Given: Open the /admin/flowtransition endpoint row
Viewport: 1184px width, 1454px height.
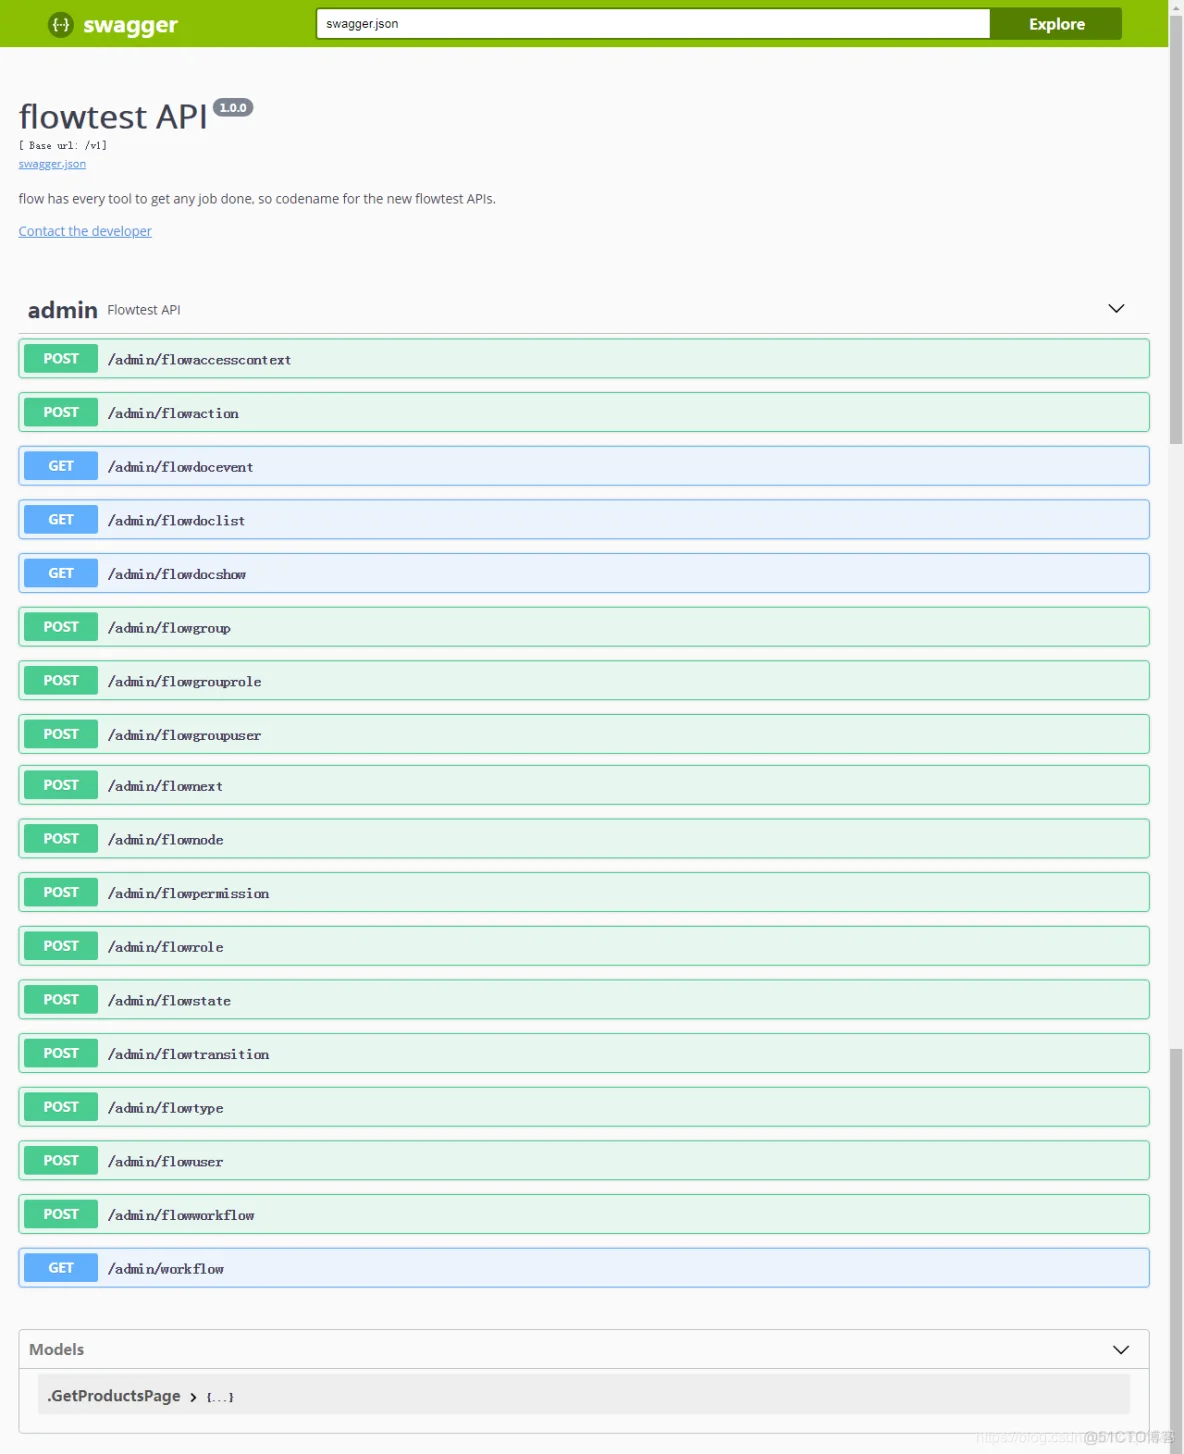Looking at the screenshot, I should pos(585,1052).
